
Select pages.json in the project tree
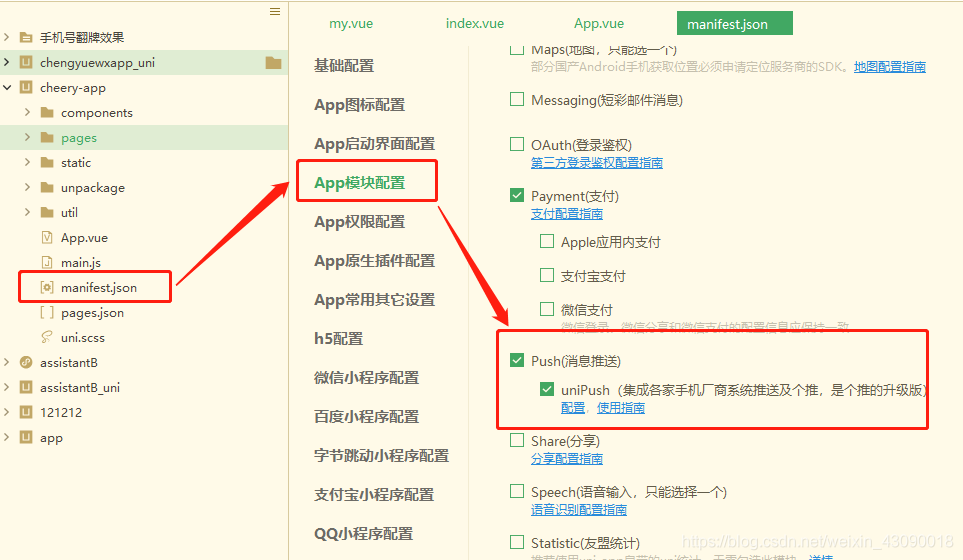[x=92, y=313]
